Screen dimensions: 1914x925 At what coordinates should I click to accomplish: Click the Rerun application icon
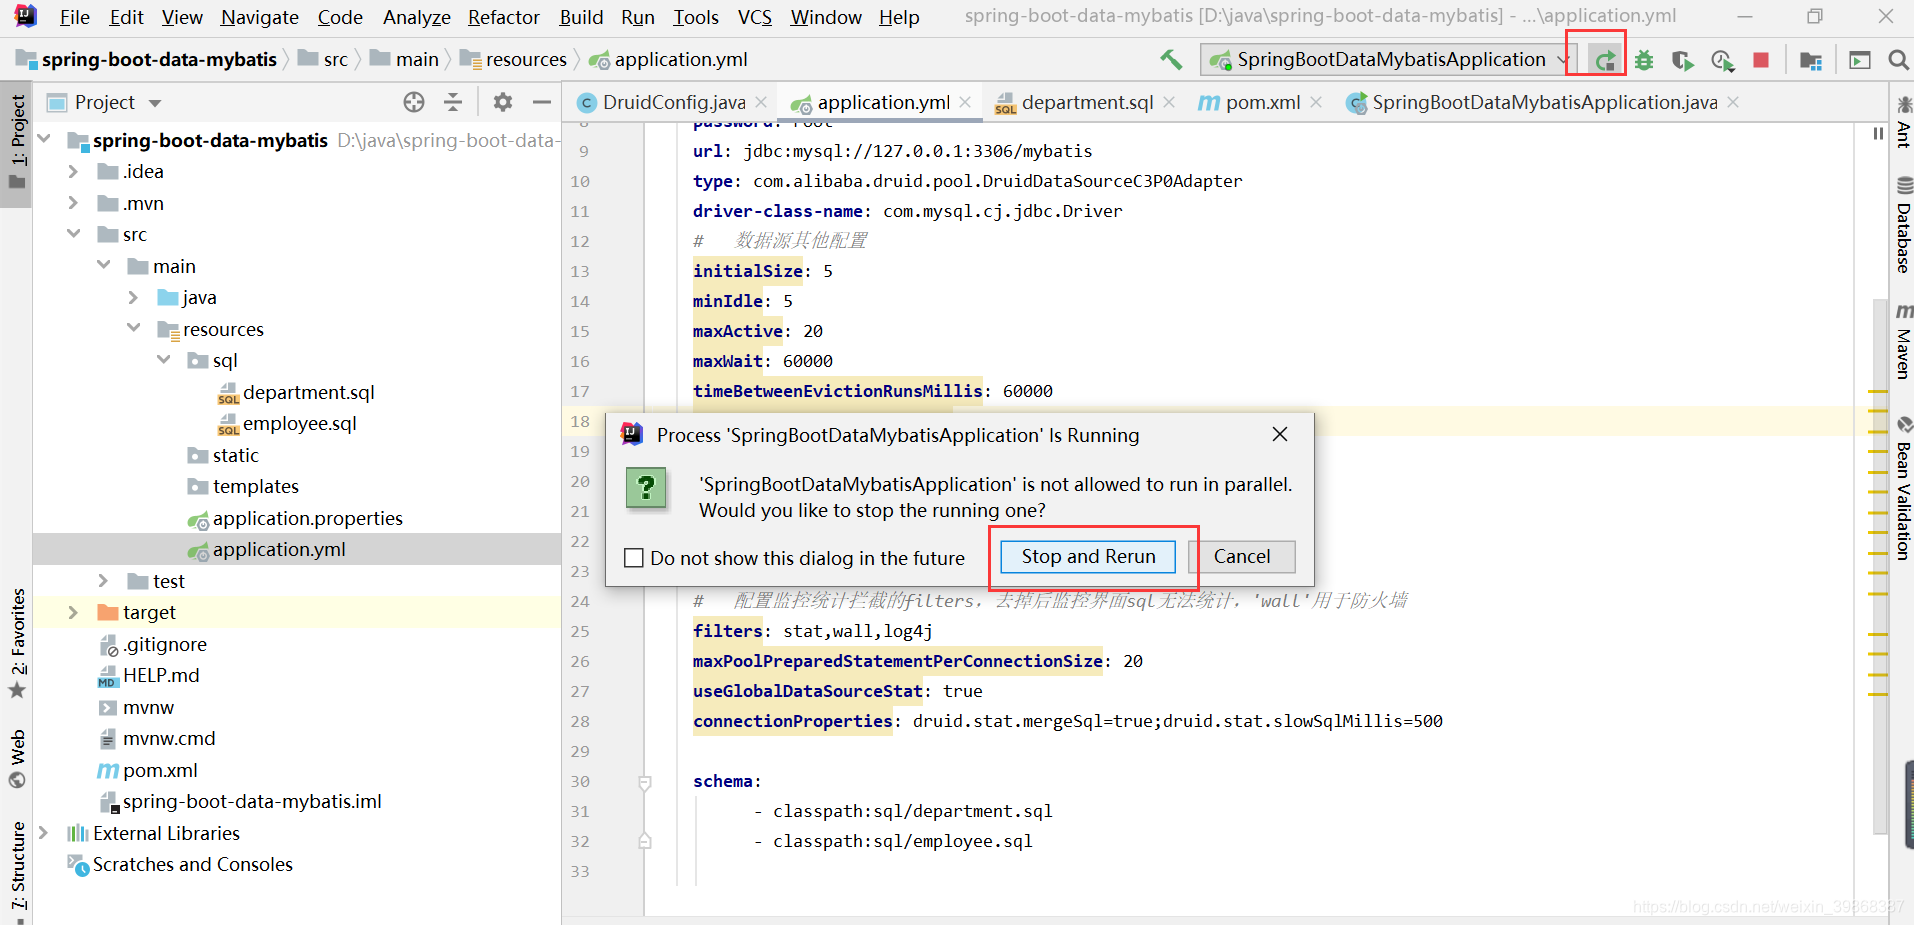tap(1604, 60)
